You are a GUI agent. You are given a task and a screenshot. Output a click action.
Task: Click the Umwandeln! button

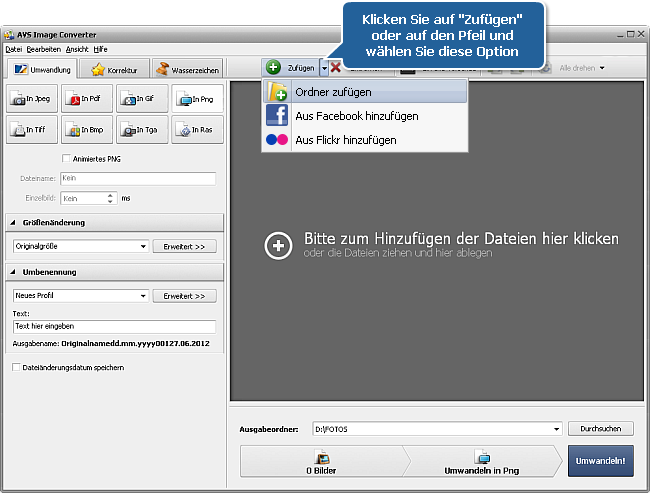(601, 461)
